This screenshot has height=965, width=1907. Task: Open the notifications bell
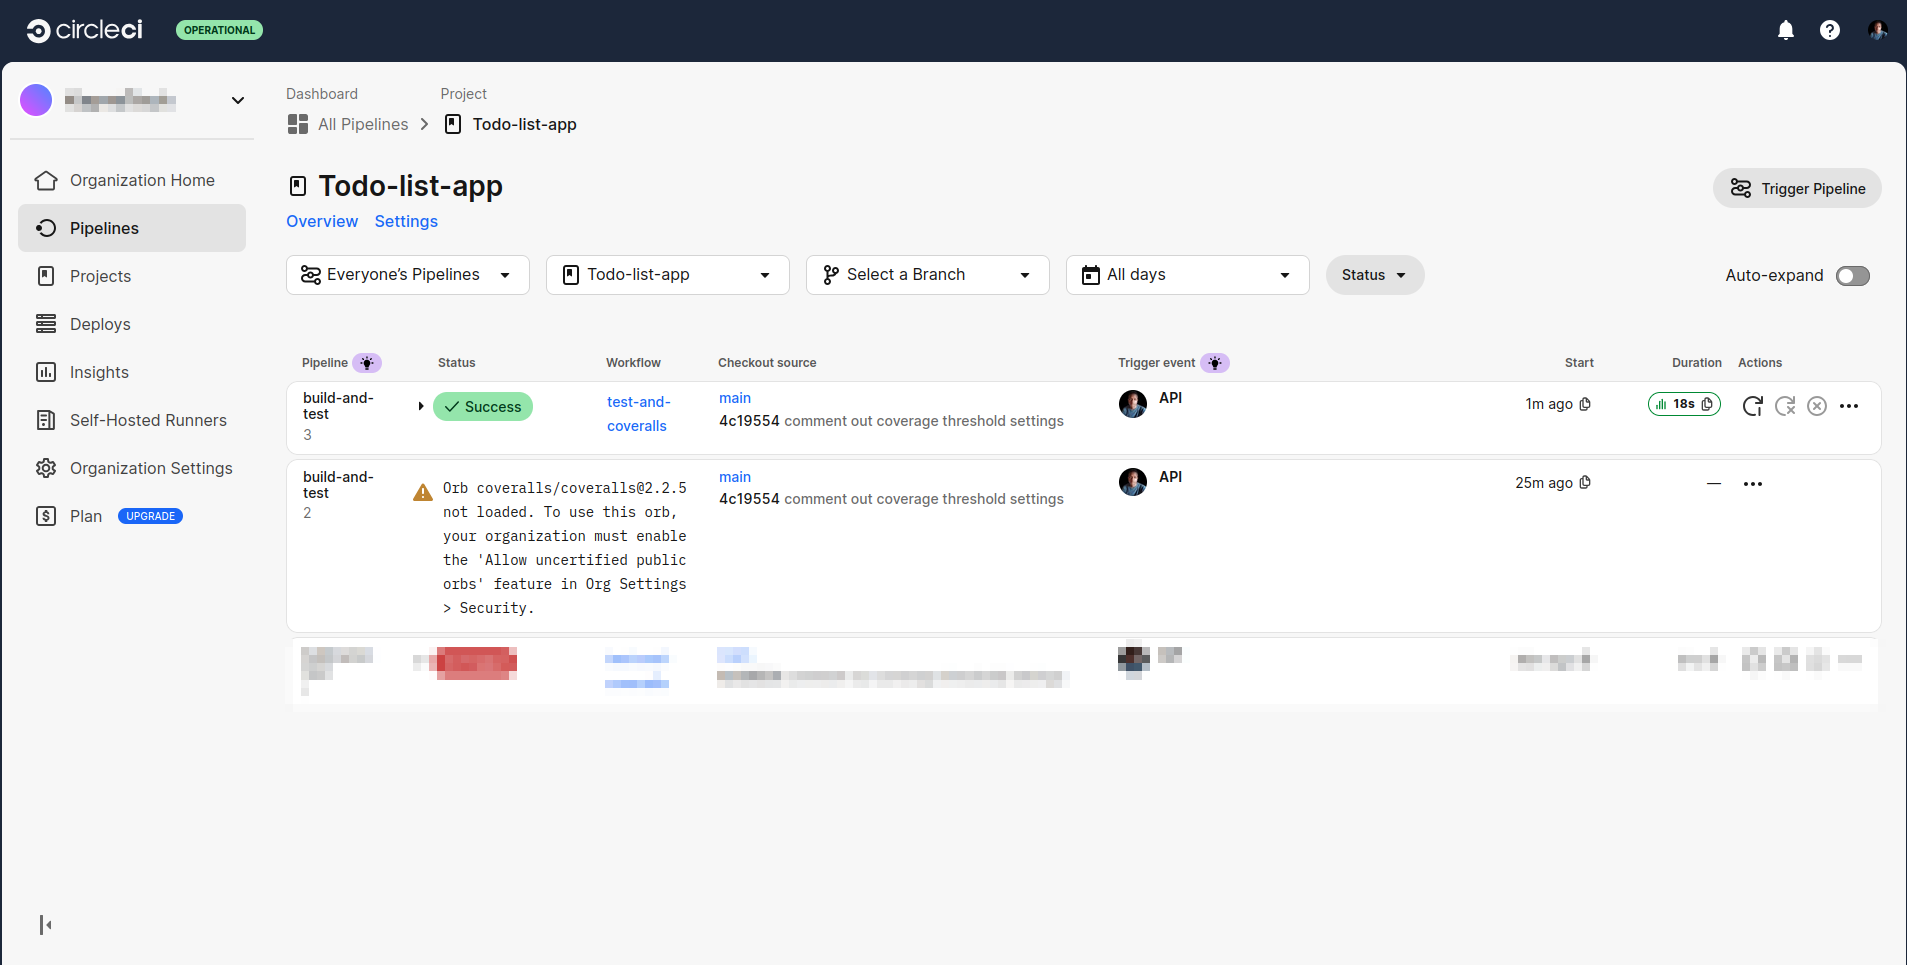[1786, 30]
